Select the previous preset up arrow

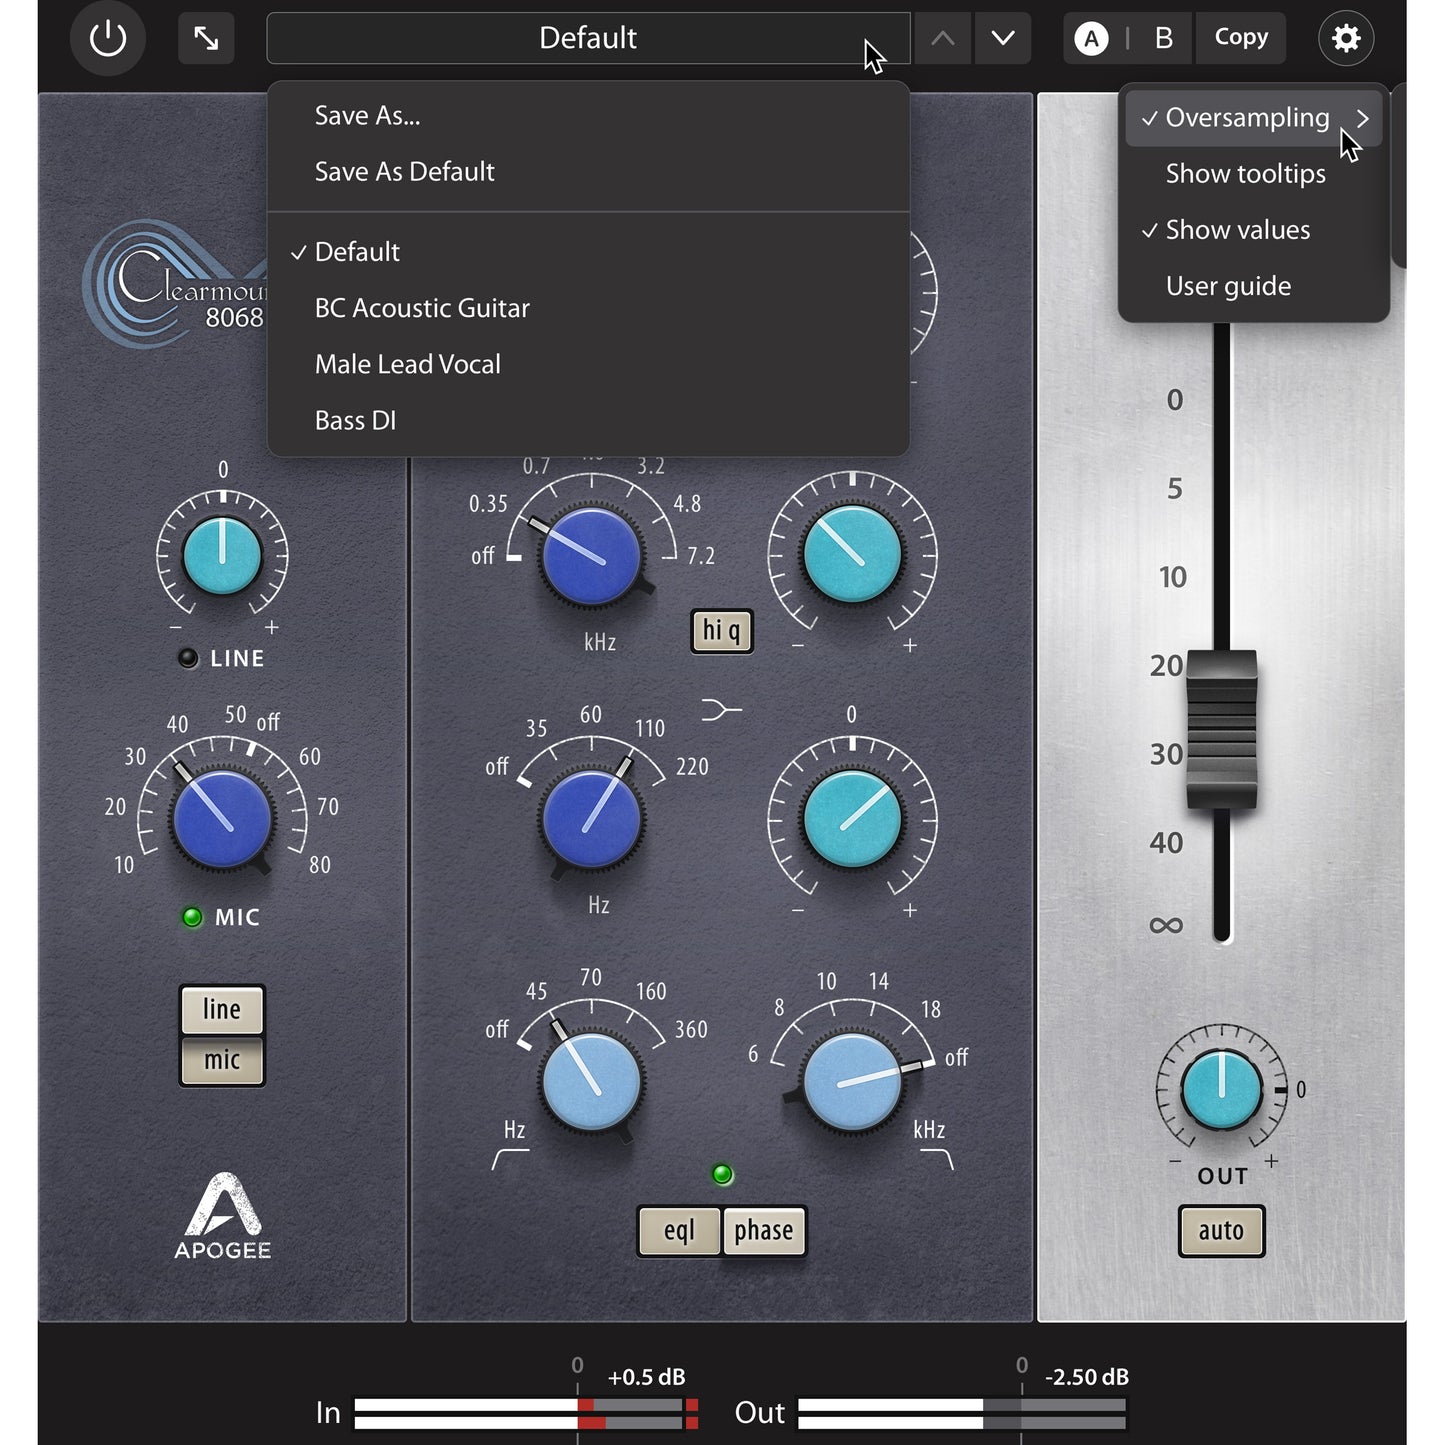coord(942,39)
